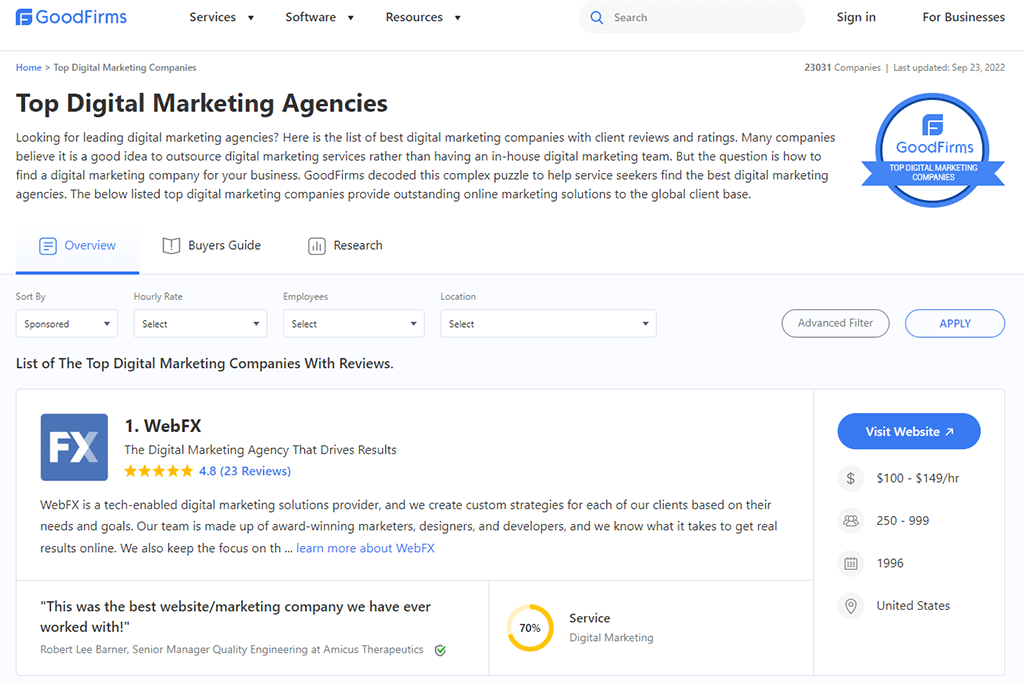Open the Employees filter dropdown
Screen dimensions: 1024x683
[353, 324]
